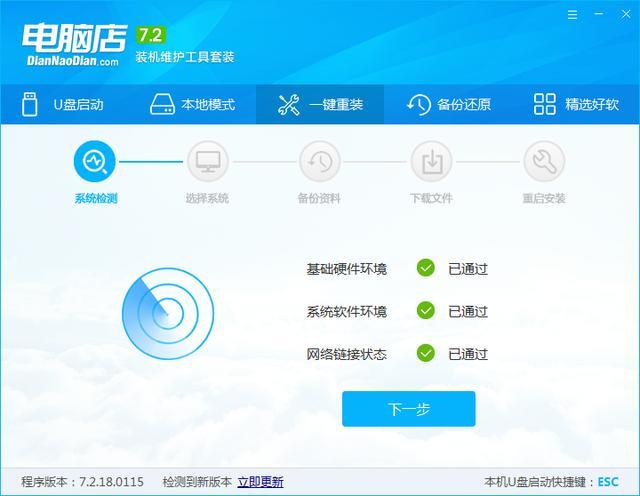Image resolution: width=640 pixels, height=496 pixels.
Task: Go to 精选好软 tab
Action: pos(576,105)
